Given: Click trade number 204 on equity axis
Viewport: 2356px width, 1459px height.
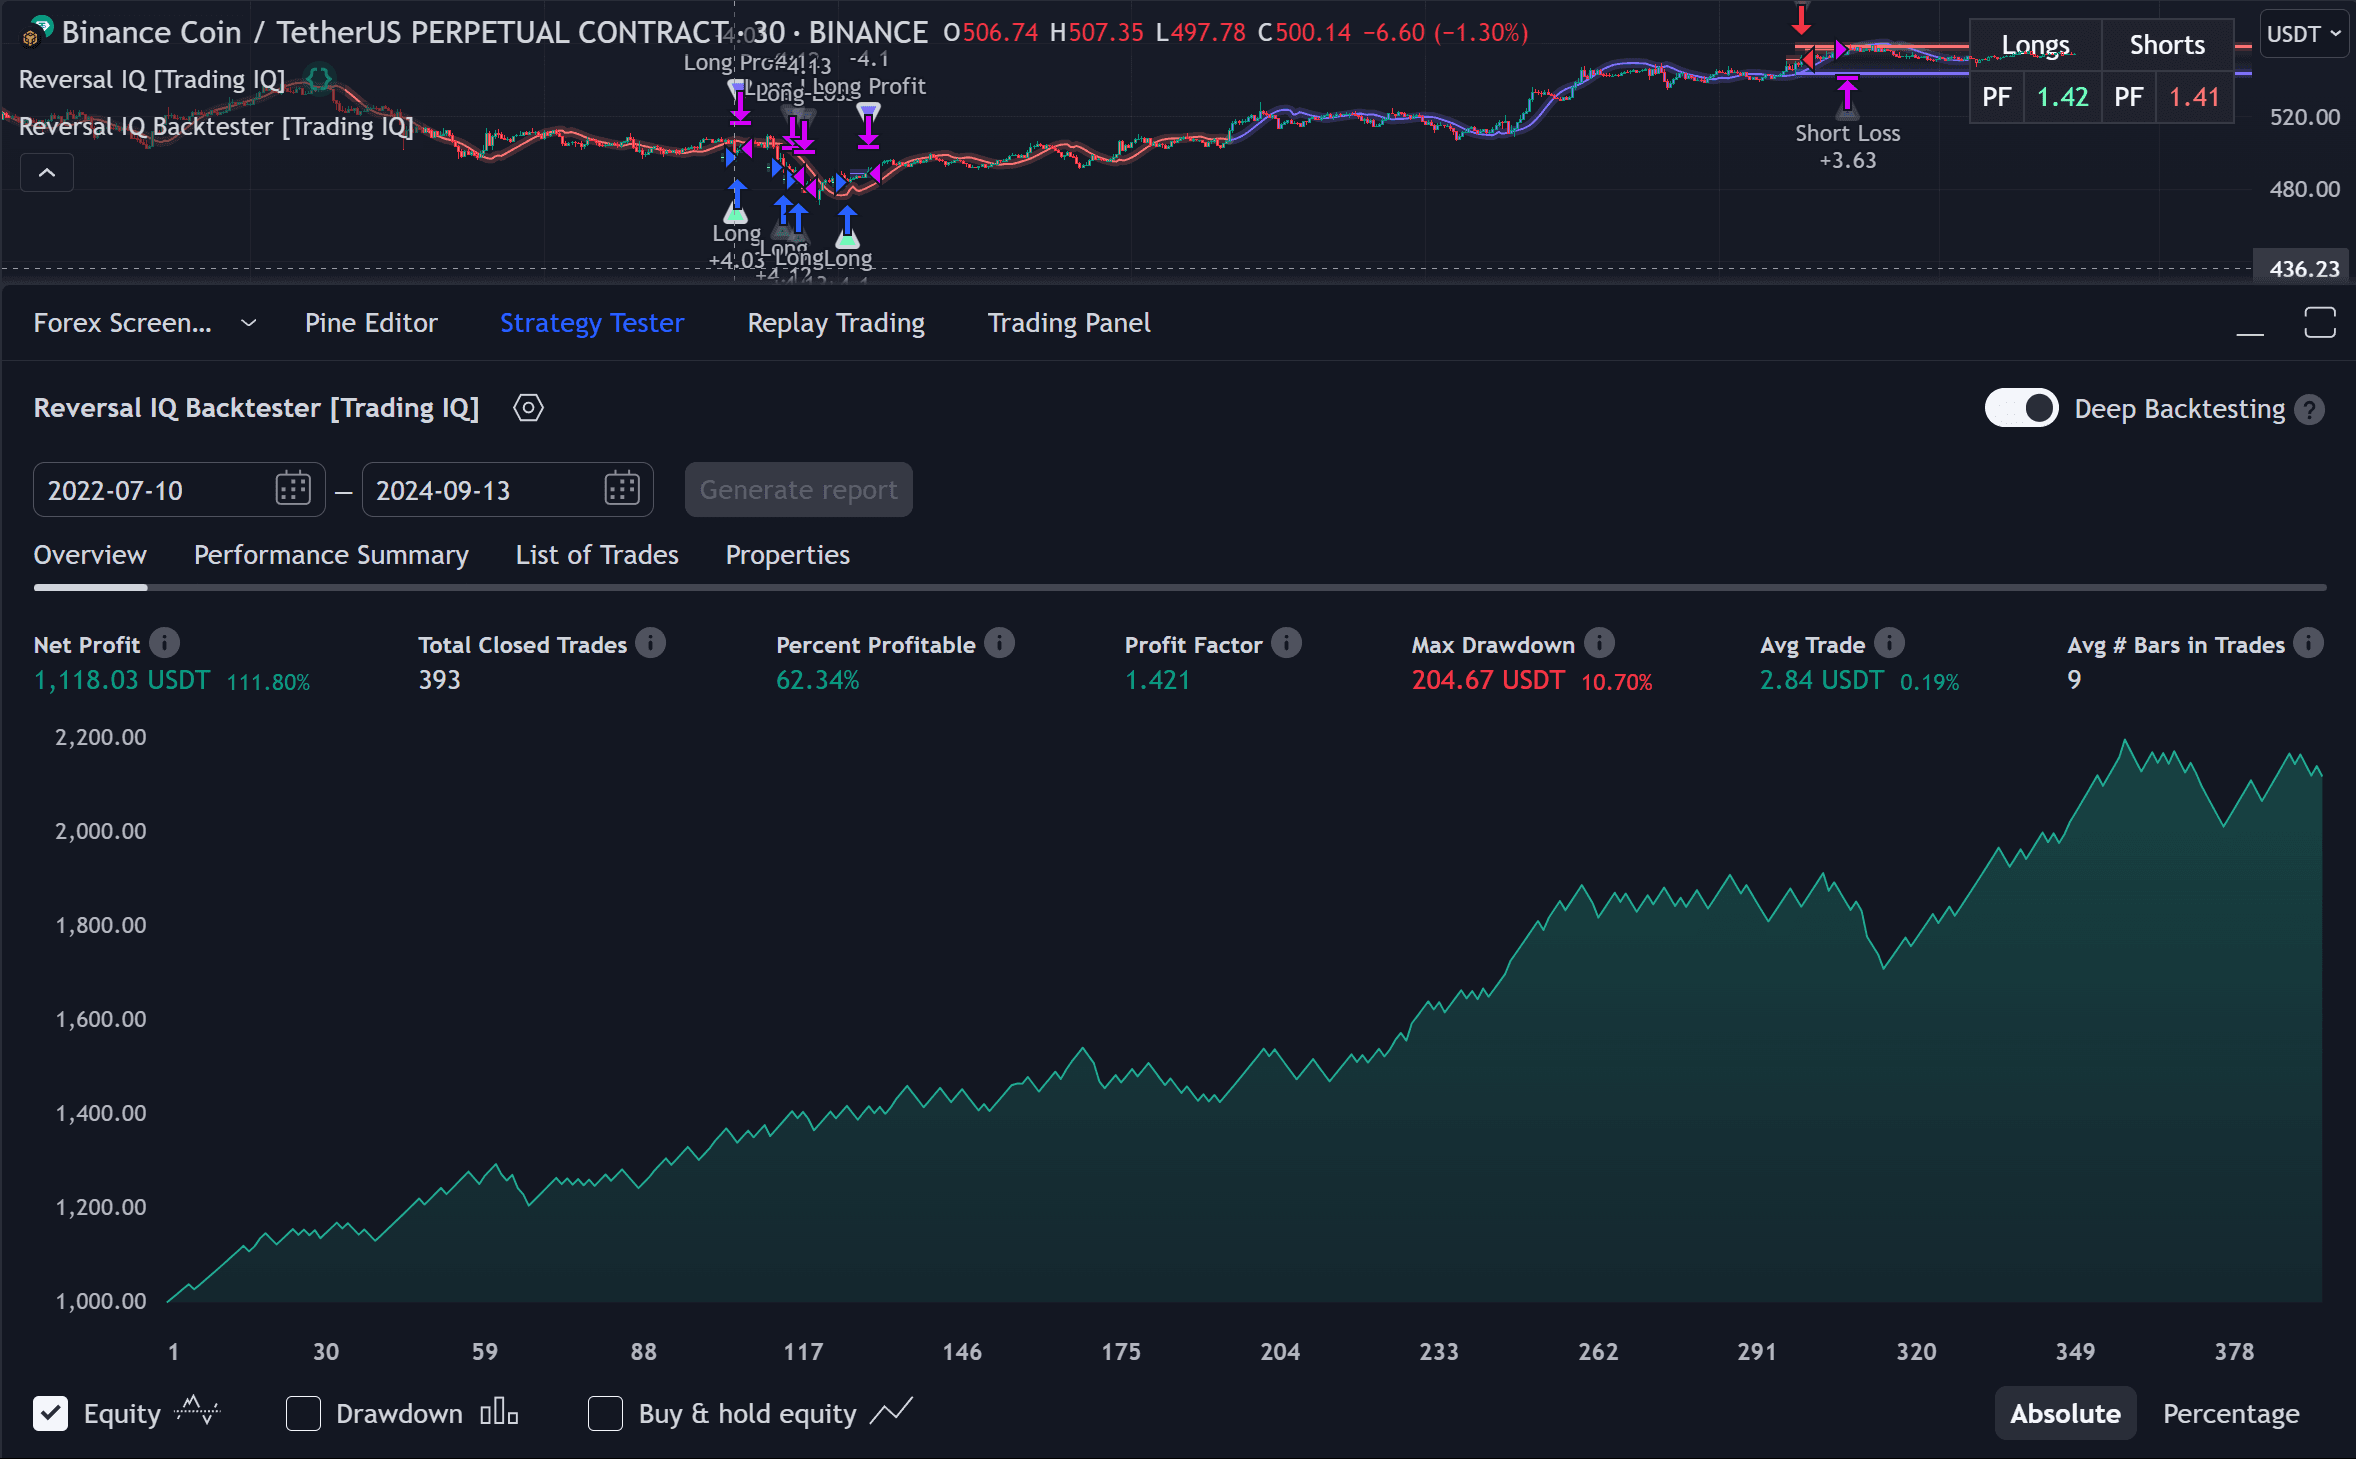Looking at the screenshot, I should coord(1279,1352).
